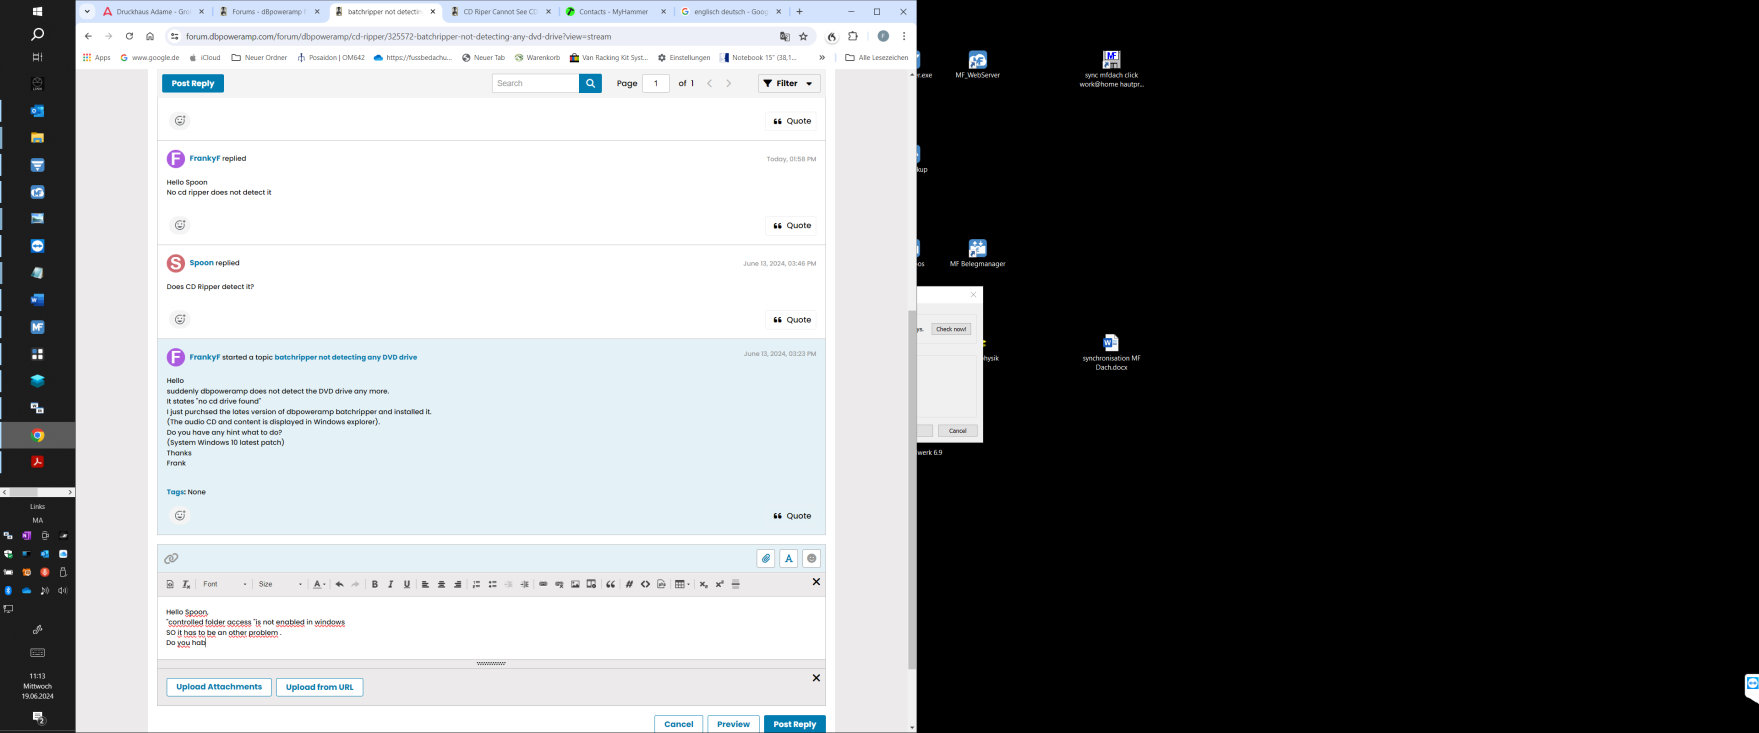The image size is (1759, 733).
Task: Open the Font dropdown in editor toolbar
Action: click(x=225, y=584)
